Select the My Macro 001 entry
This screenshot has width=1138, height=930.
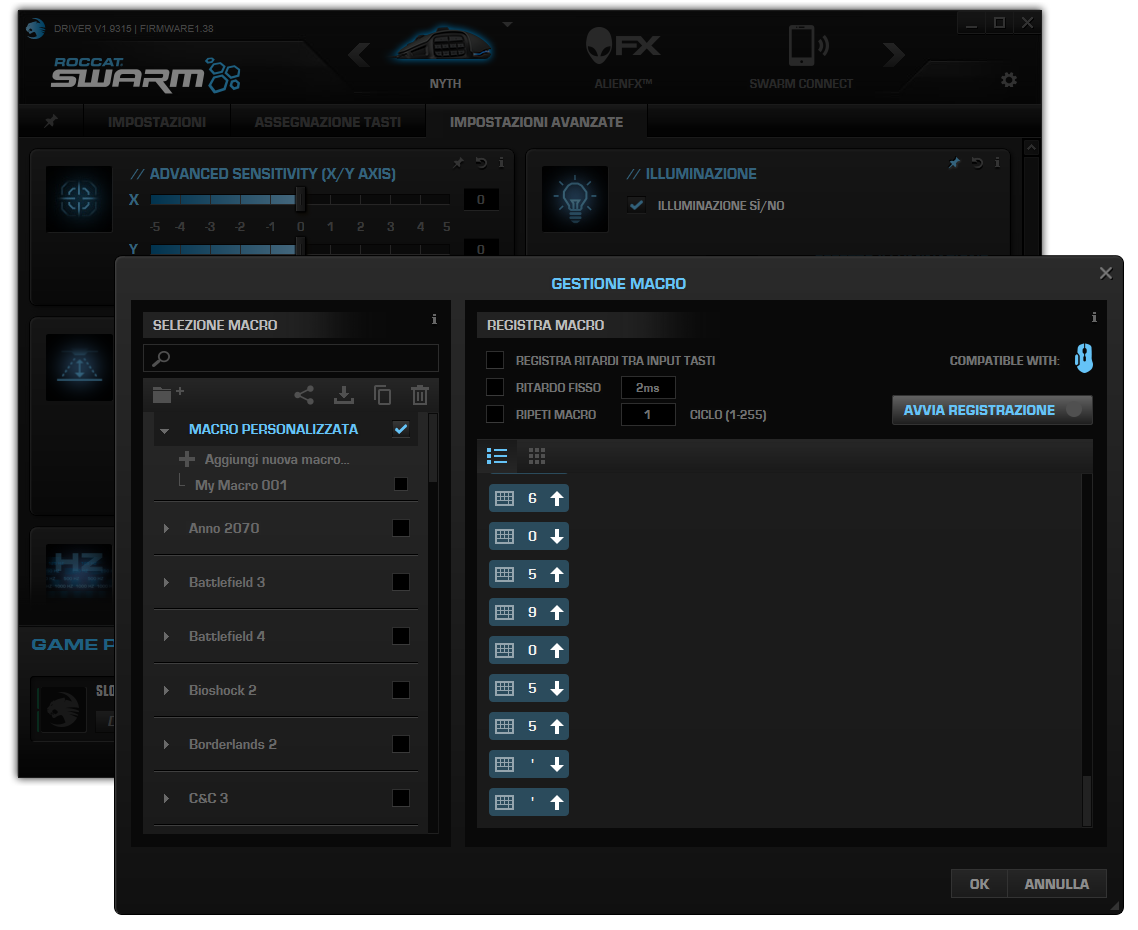[241, 485]
